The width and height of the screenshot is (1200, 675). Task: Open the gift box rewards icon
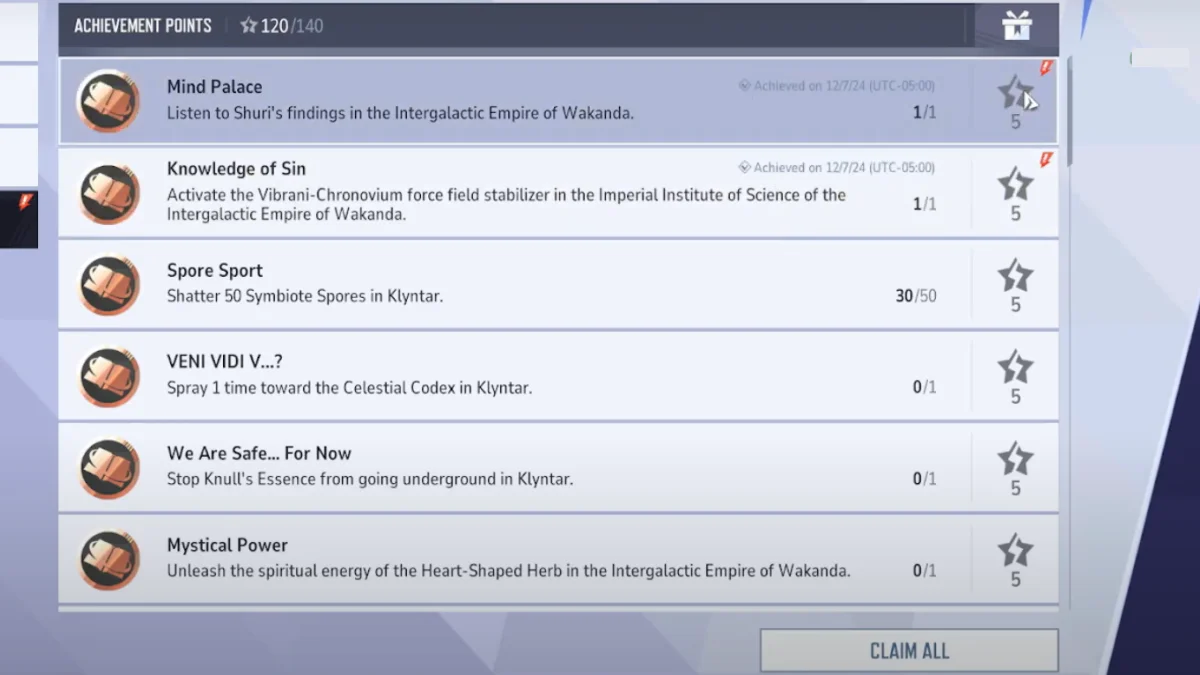pos(1017,26)
